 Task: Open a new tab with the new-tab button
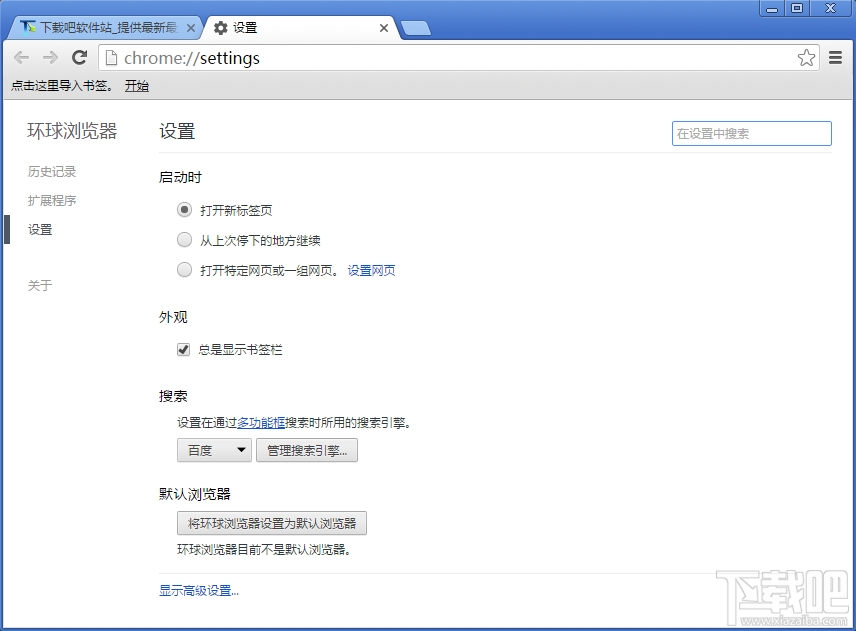[x=416, y=27]
